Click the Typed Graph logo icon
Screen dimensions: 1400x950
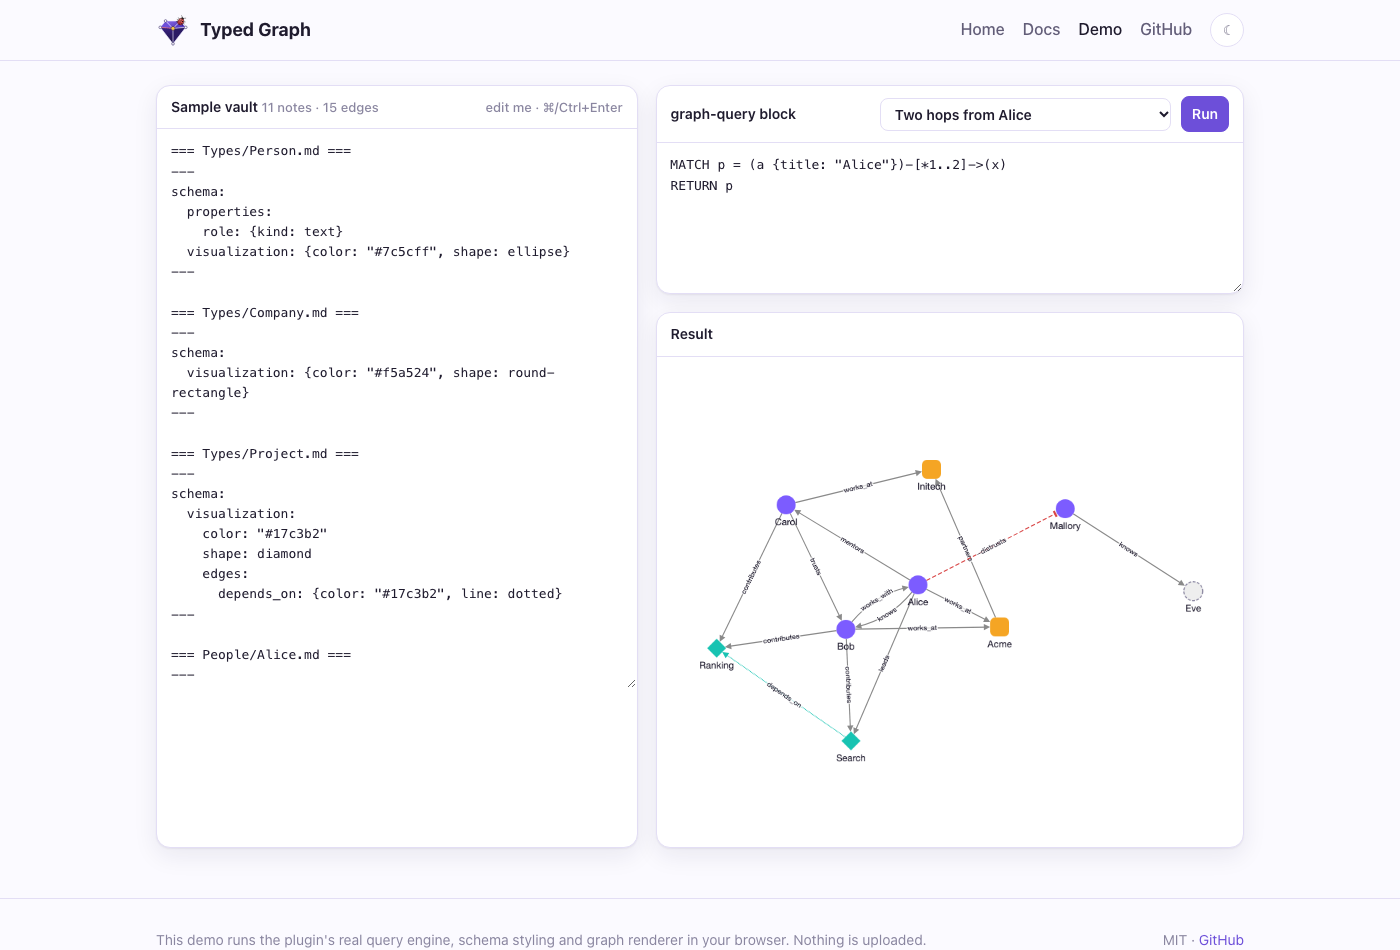[173, 30]
